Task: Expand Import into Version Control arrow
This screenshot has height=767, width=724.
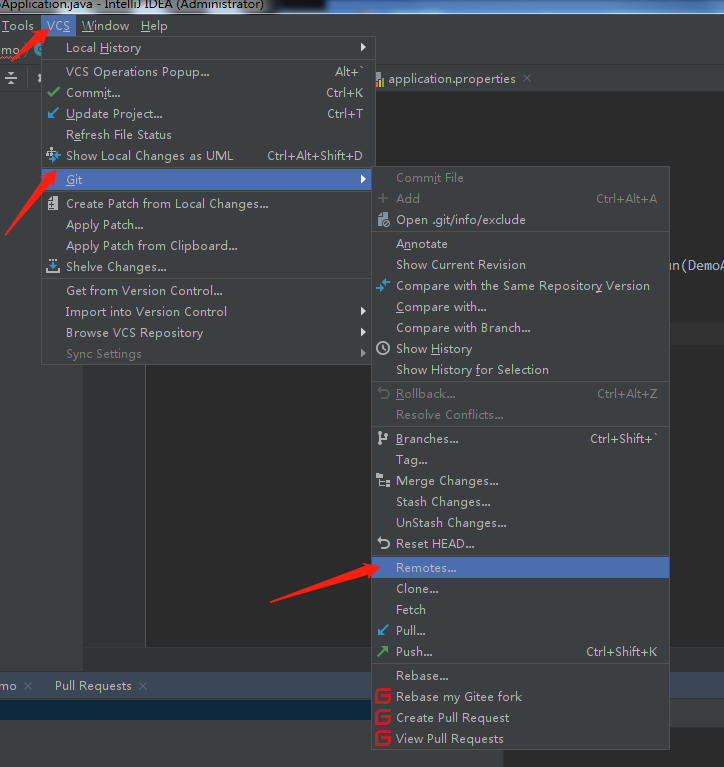Action: tap(363, 311)
